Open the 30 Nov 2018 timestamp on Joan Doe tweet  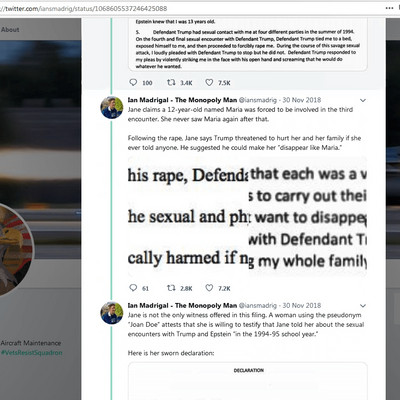click(x=302, y=305)
